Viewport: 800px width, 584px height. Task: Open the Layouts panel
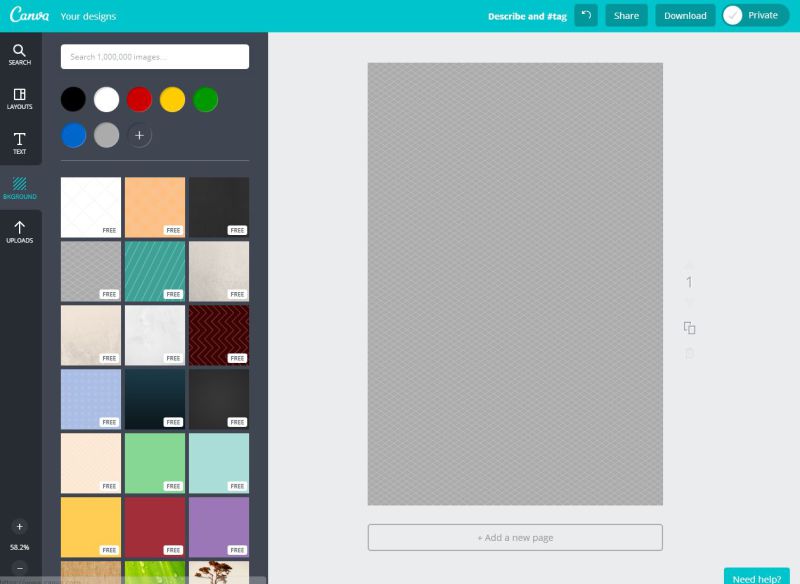pyautogui.click(x=20, y=99)
